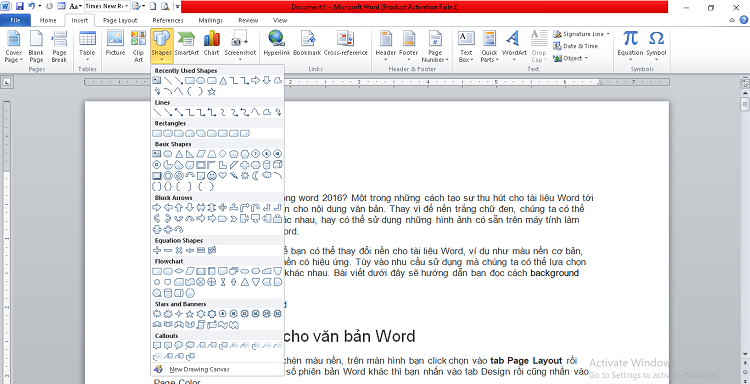750x384 pixels.
Task: Open the References tab
Action: tap(168, 21)
